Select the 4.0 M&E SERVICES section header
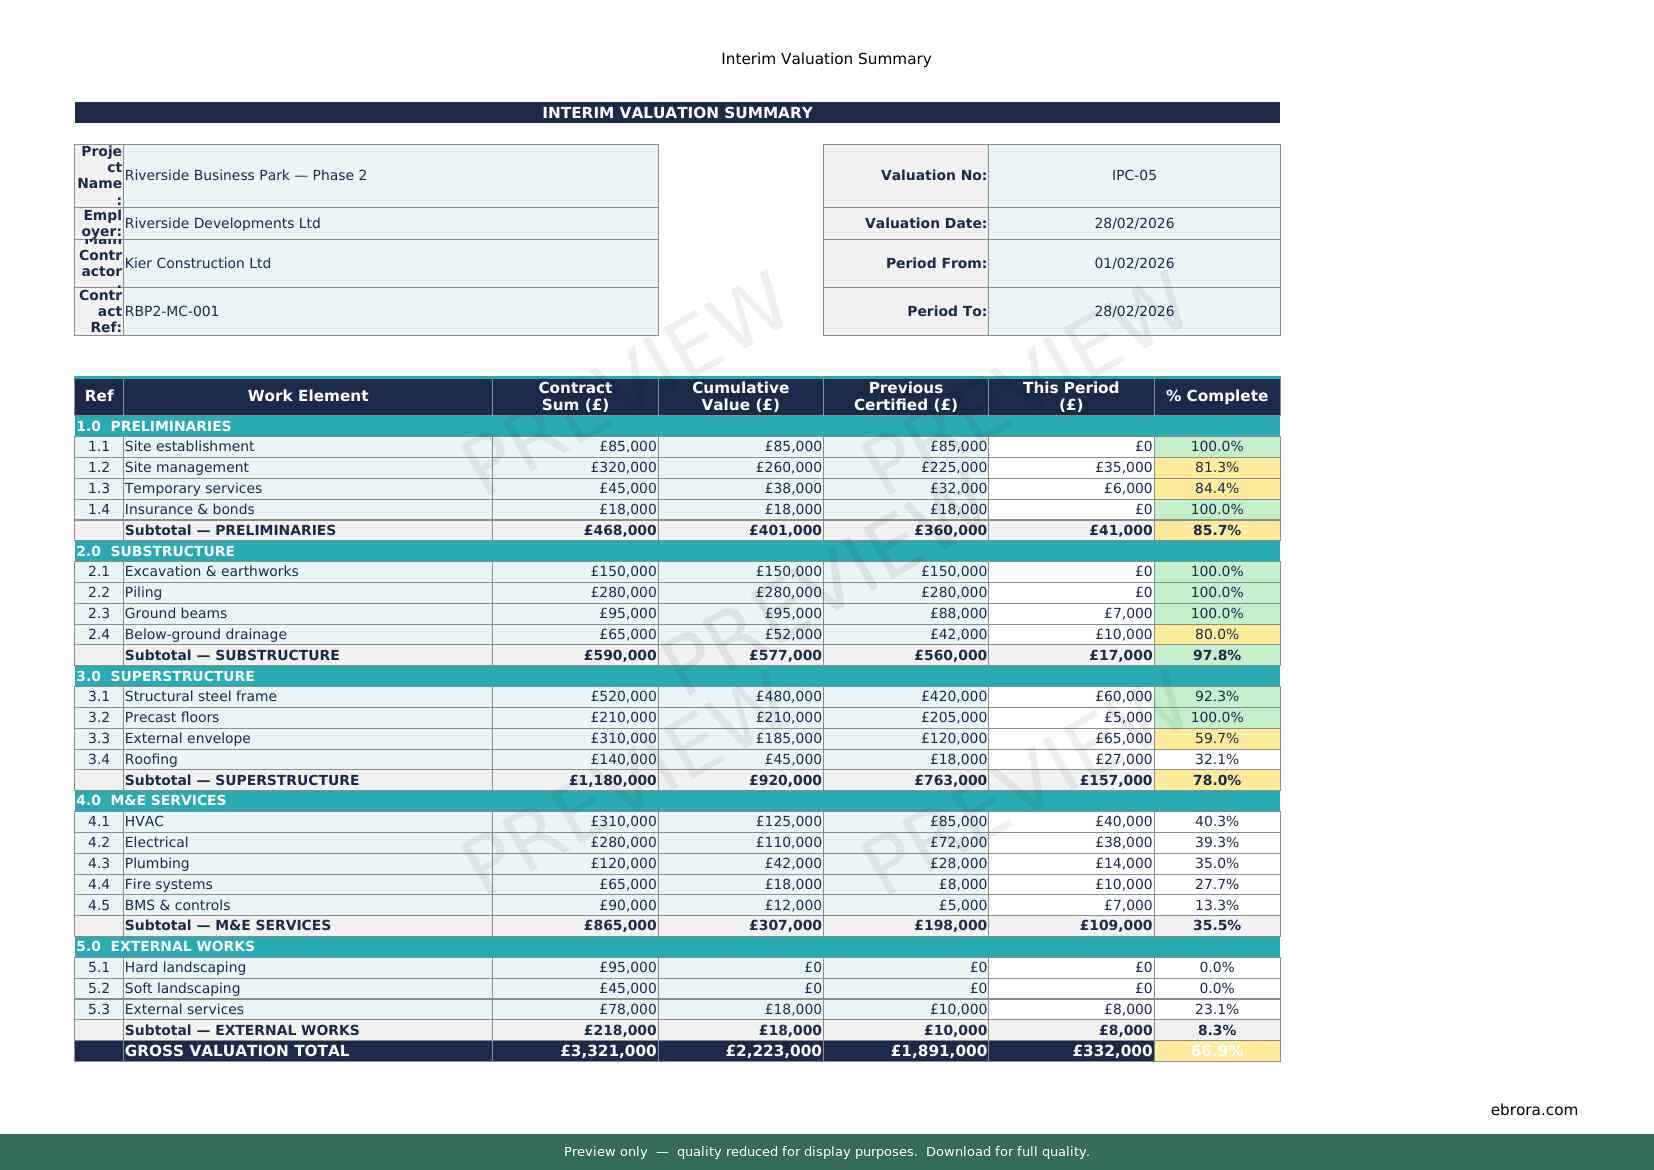Screen dimensions: 1654x1170 (x=676, y=800)
